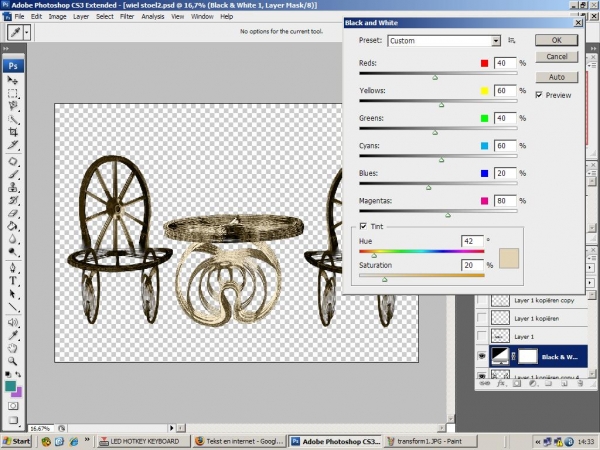Select the Line tool
The image size is (600, 450).
pyautogui.click(x=13, y=307)
